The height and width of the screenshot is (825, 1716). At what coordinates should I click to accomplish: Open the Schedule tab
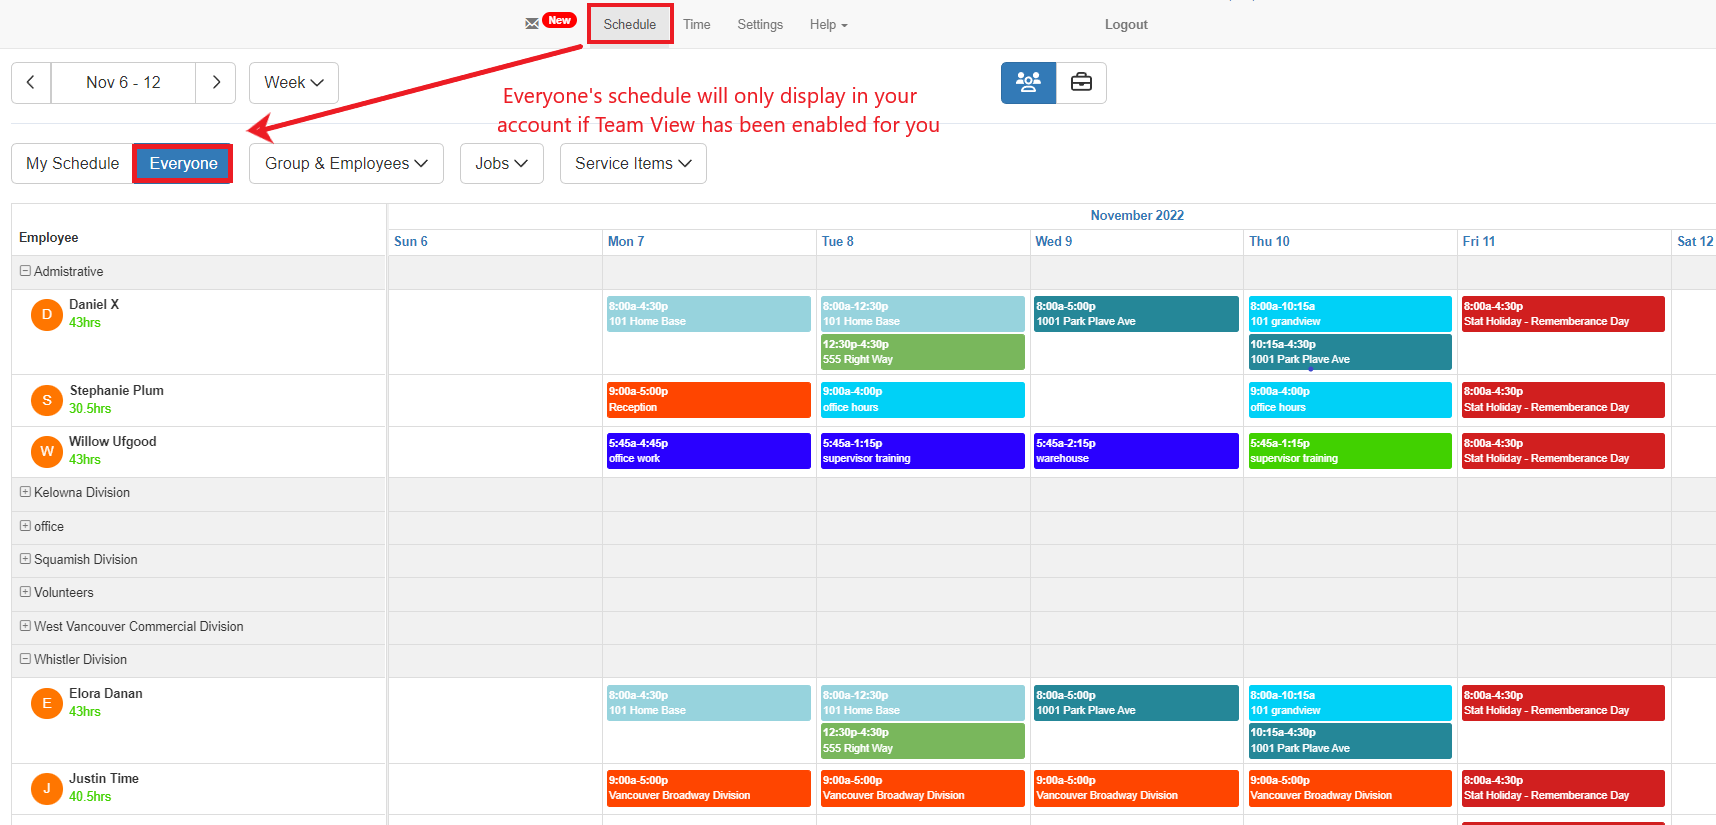click(x=630, y=25)
